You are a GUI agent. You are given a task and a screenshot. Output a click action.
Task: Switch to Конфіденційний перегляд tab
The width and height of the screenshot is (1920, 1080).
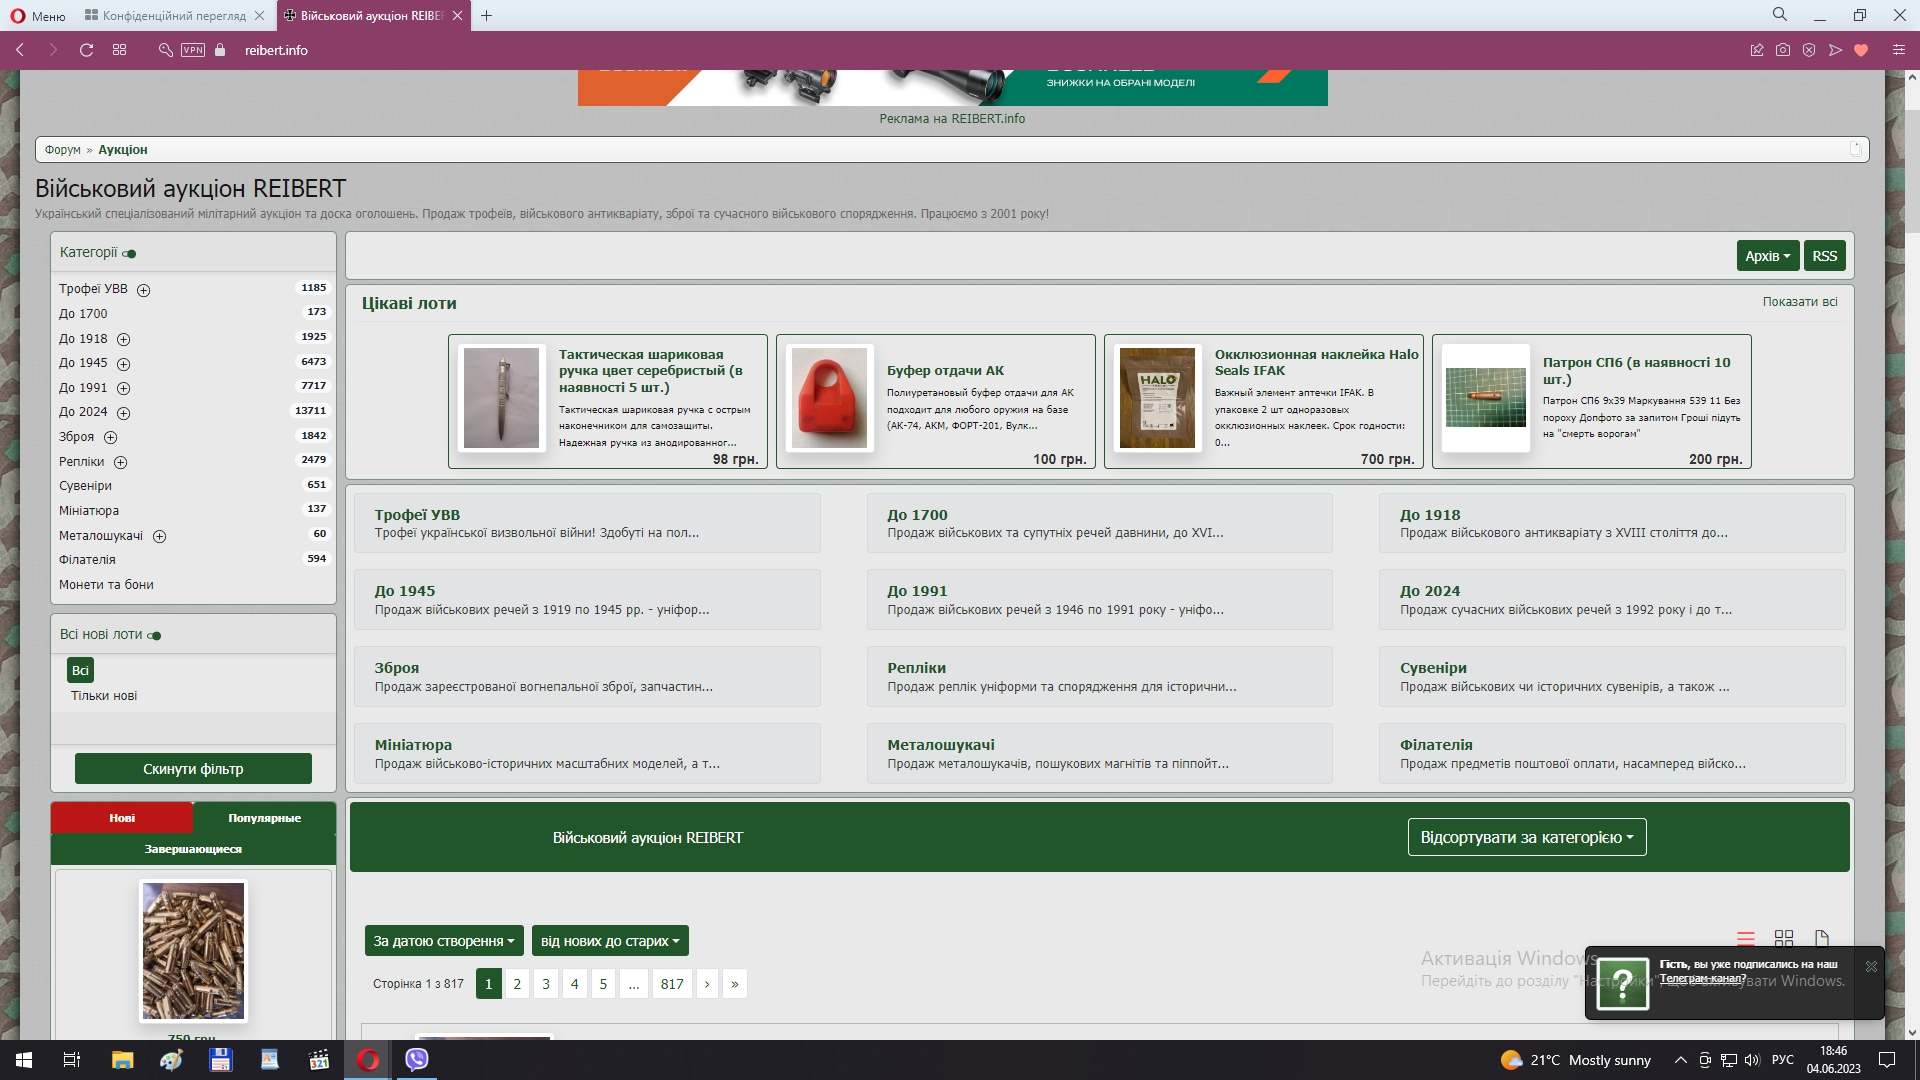173,16
